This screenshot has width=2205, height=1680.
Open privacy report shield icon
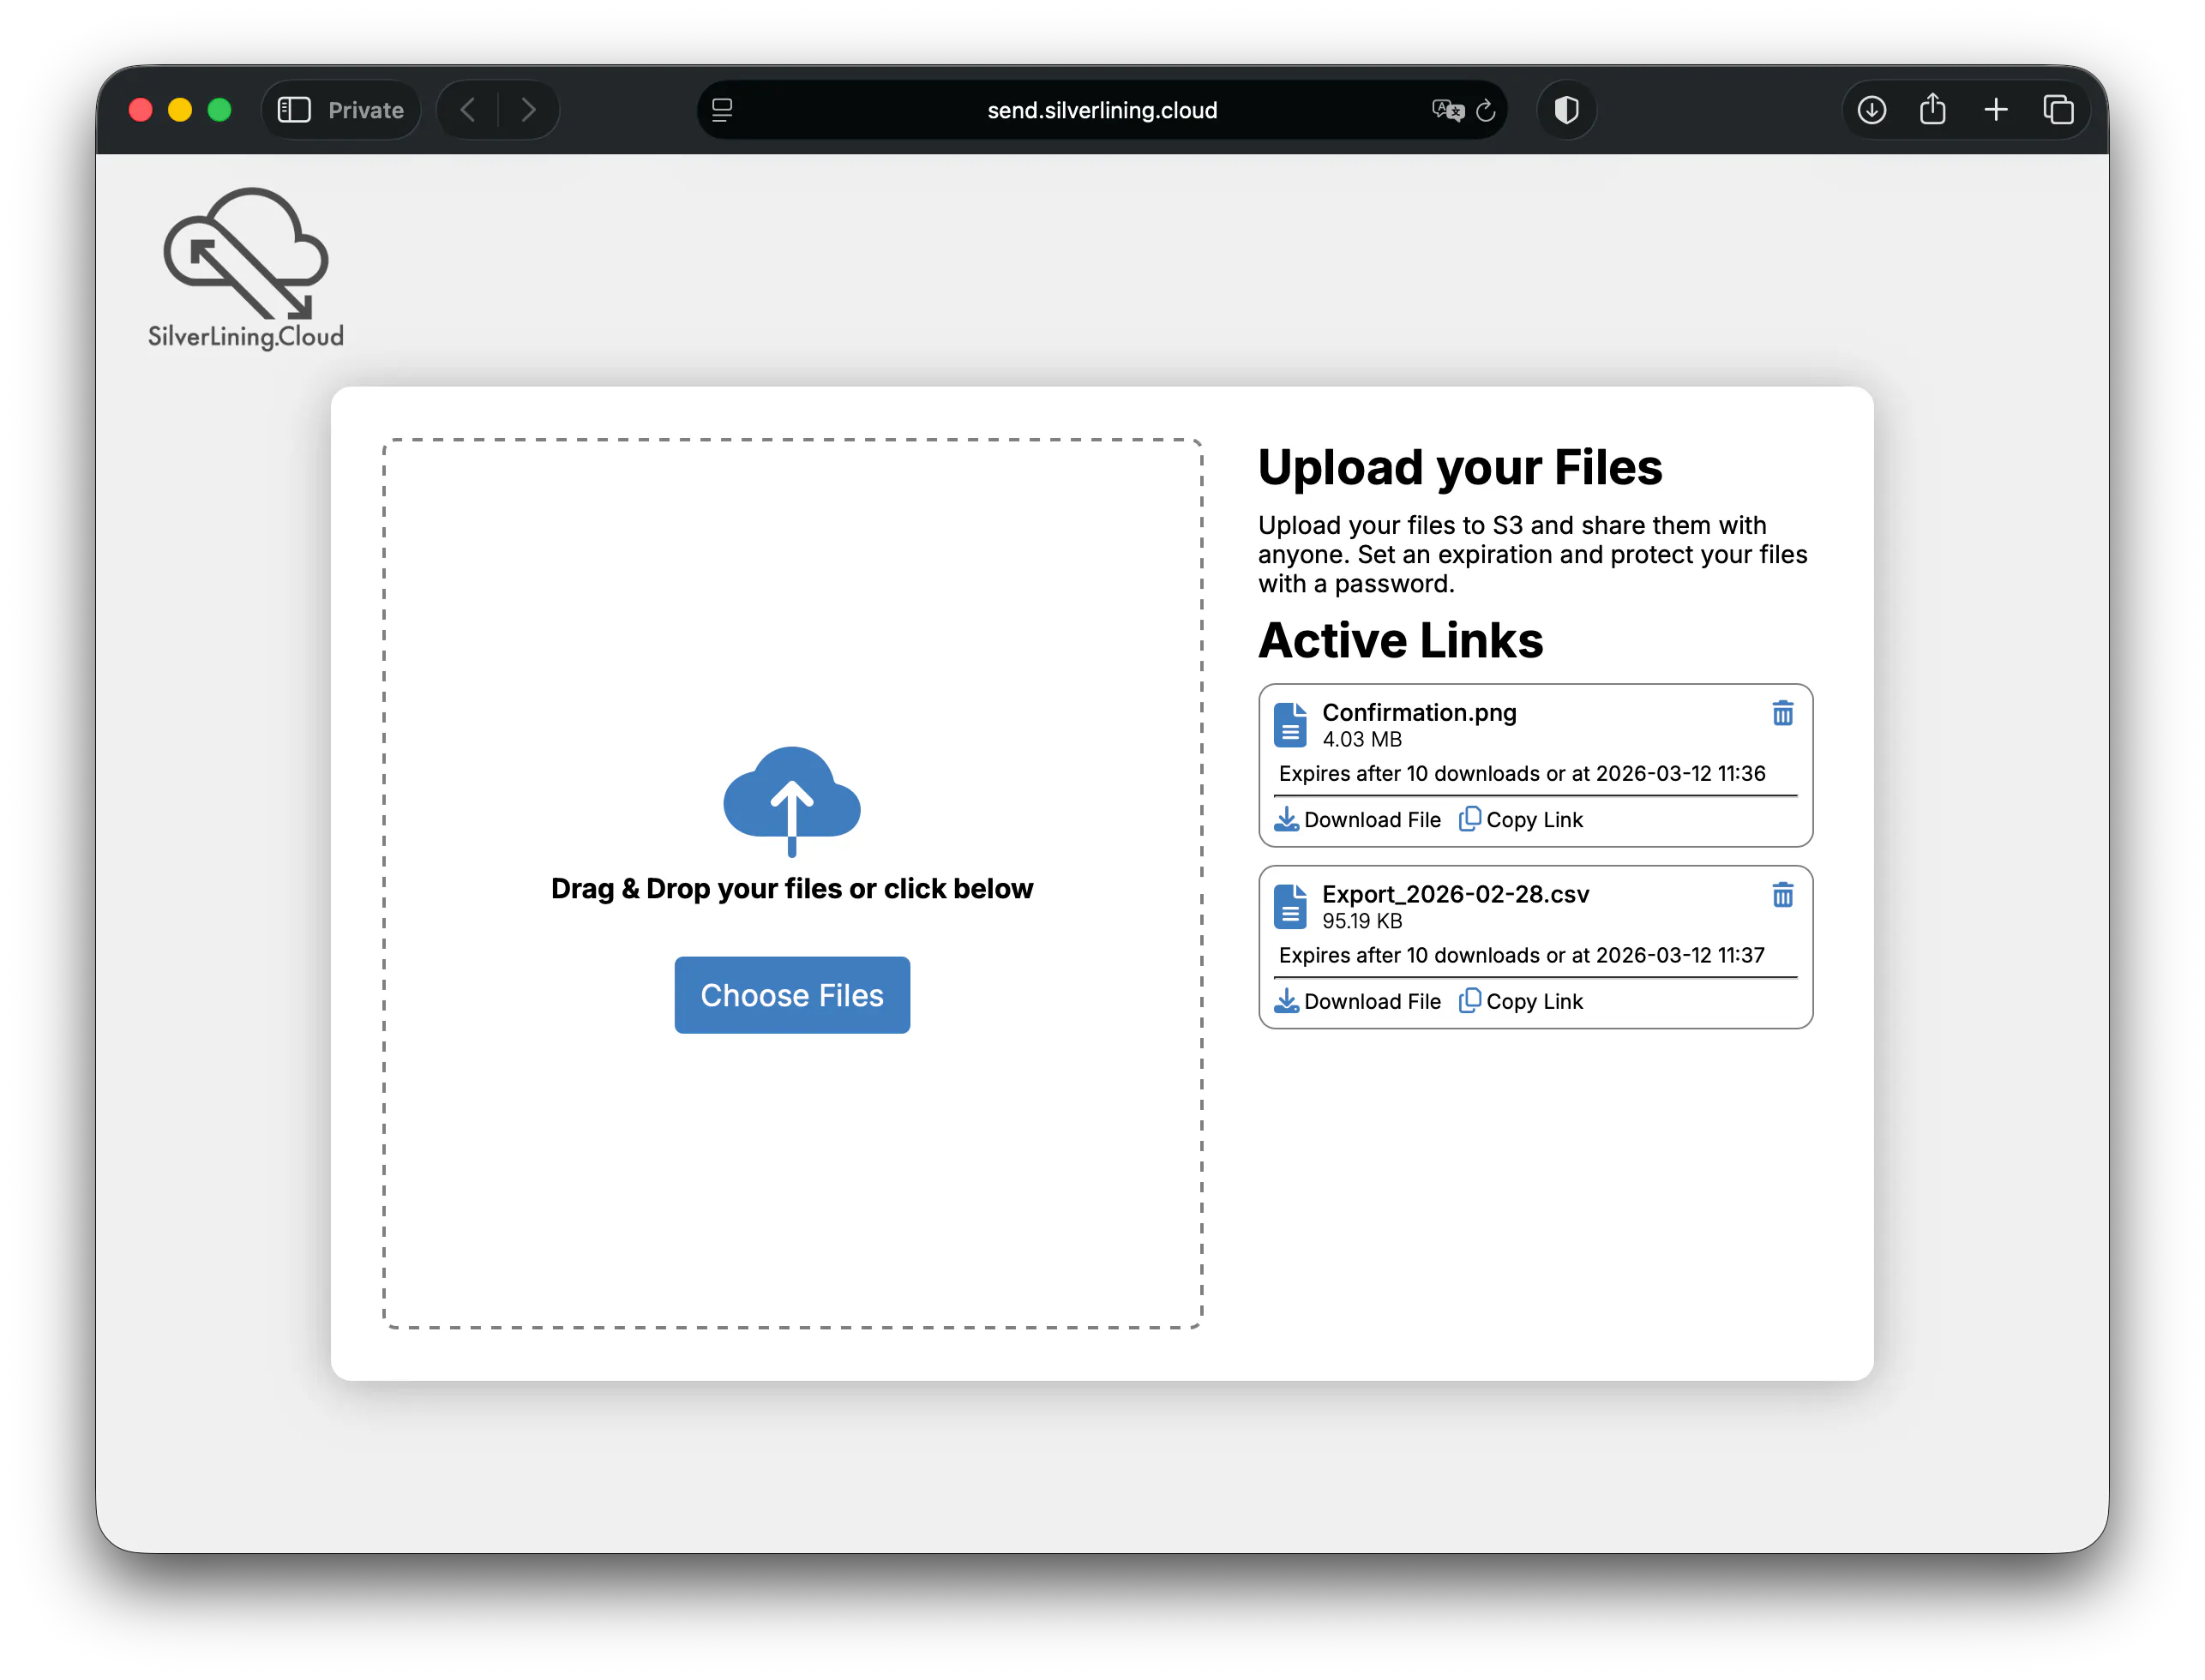point(1566,110)
